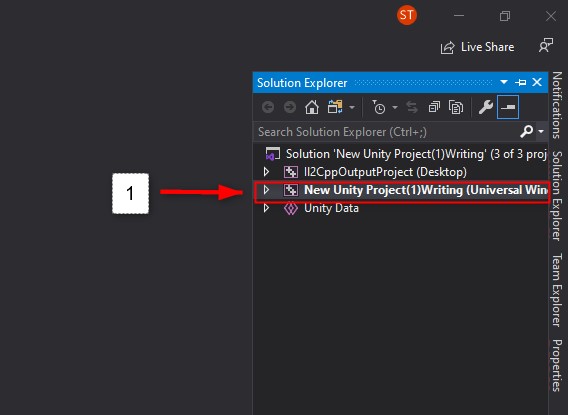Screen dimensions: 568x415
Task: Sync with Active Document
Action: (412, 108)
